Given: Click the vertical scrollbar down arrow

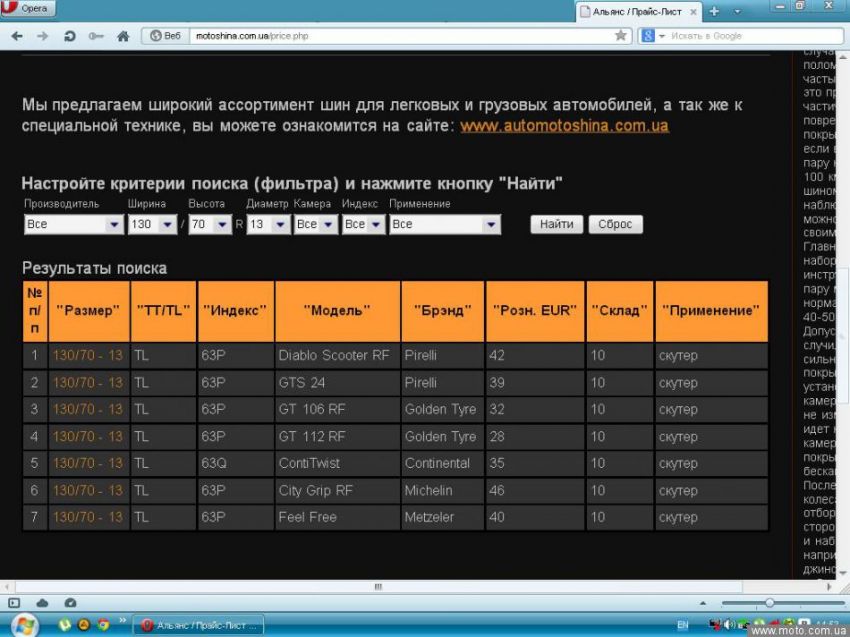Looking at the screenshot, I should pos(843,573).
